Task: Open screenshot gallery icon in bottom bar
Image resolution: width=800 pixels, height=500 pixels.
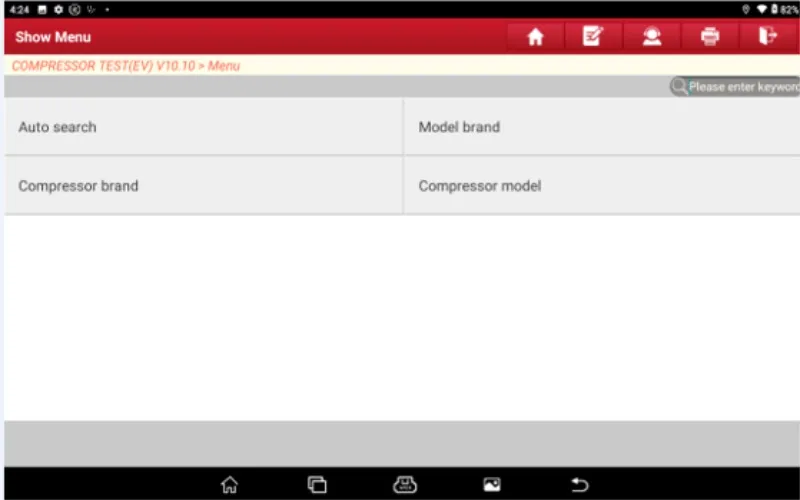Action: [492, 485]
